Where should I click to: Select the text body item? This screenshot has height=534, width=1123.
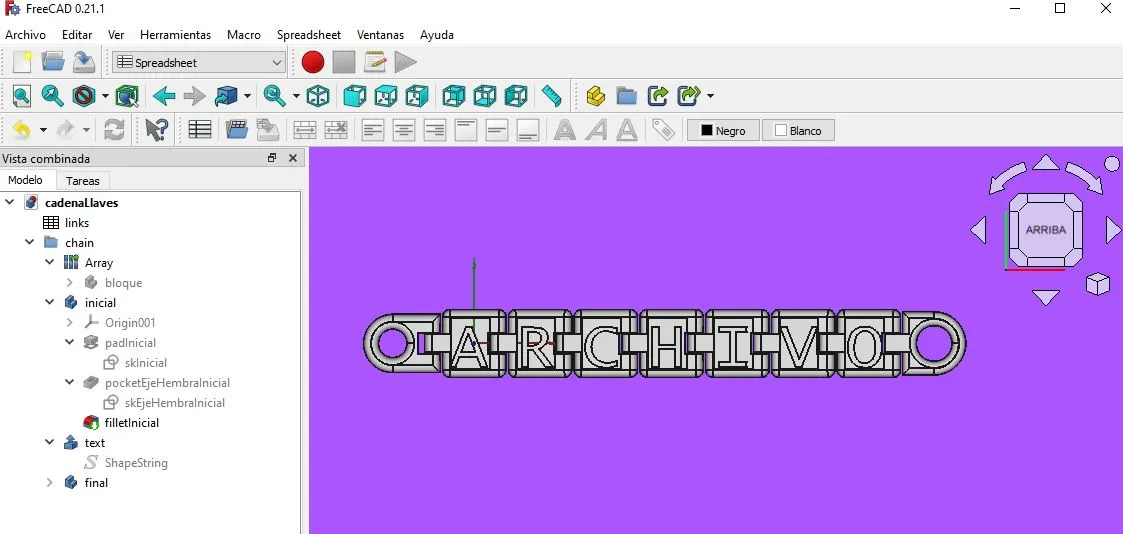[x=95, y=443]
